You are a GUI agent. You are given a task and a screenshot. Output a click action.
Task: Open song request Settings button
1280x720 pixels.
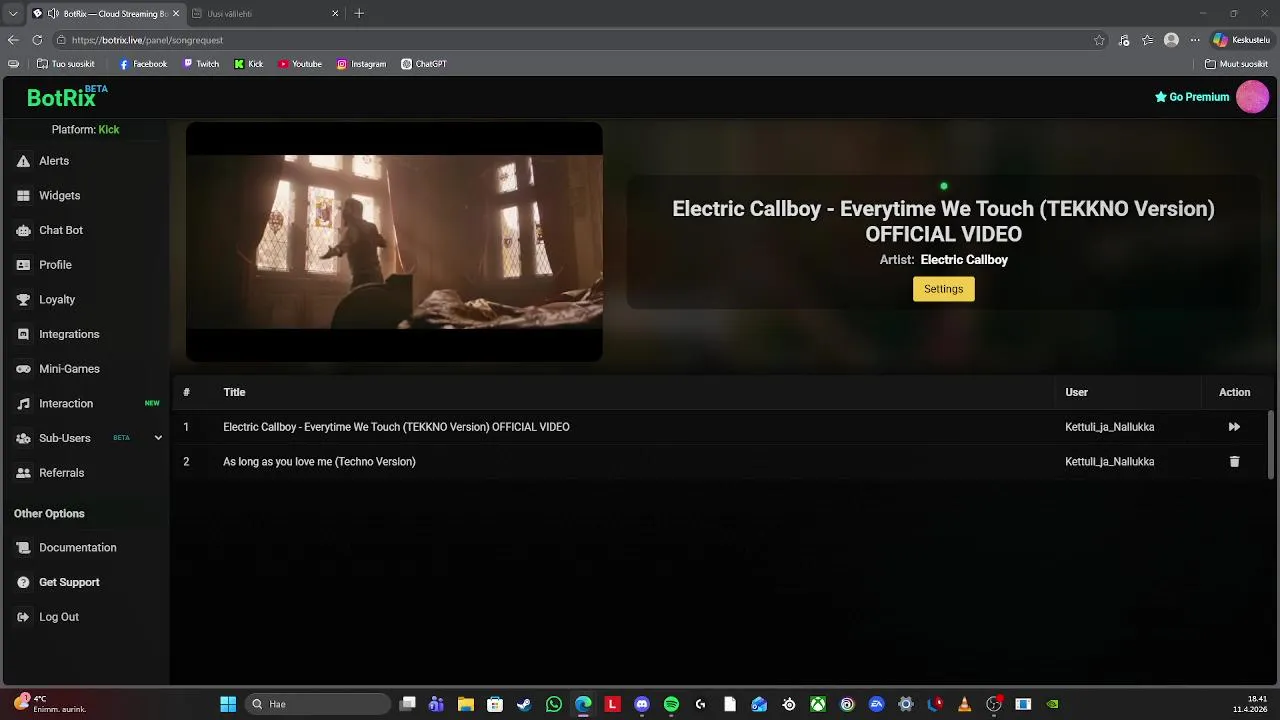[943, 289]
